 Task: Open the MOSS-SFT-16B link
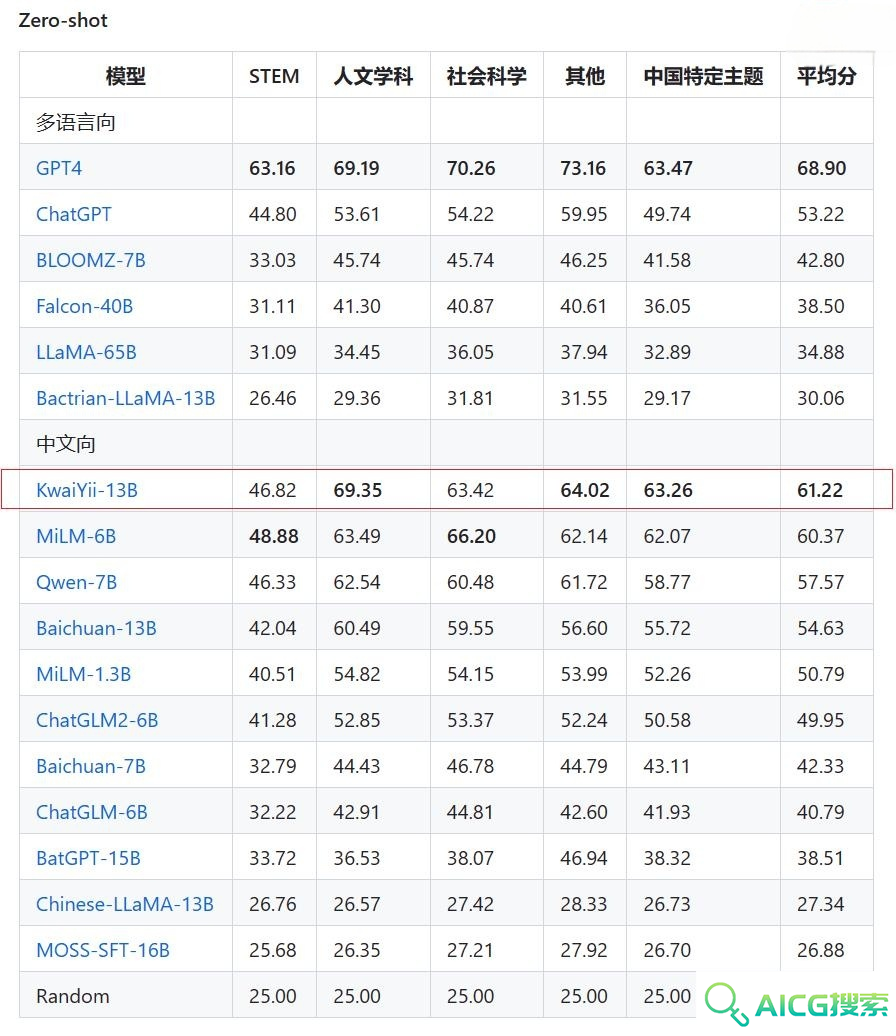tap(103, 950)
